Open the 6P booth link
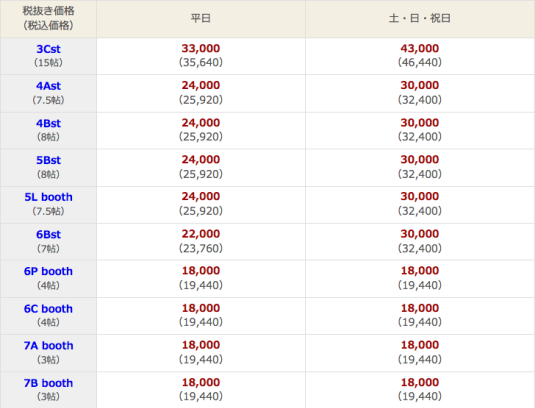 48,272
